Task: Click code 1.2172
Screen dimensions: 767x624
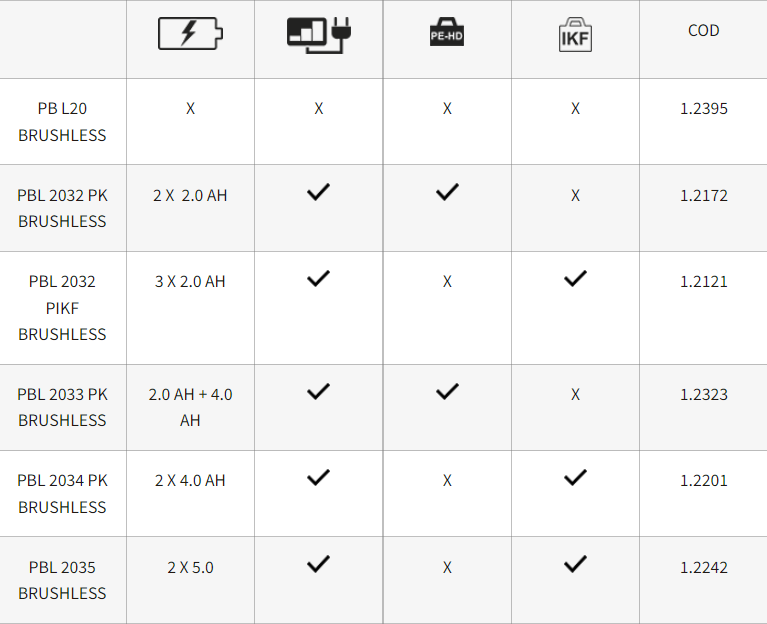Action: pyautogui.click(x=703, y=196)
